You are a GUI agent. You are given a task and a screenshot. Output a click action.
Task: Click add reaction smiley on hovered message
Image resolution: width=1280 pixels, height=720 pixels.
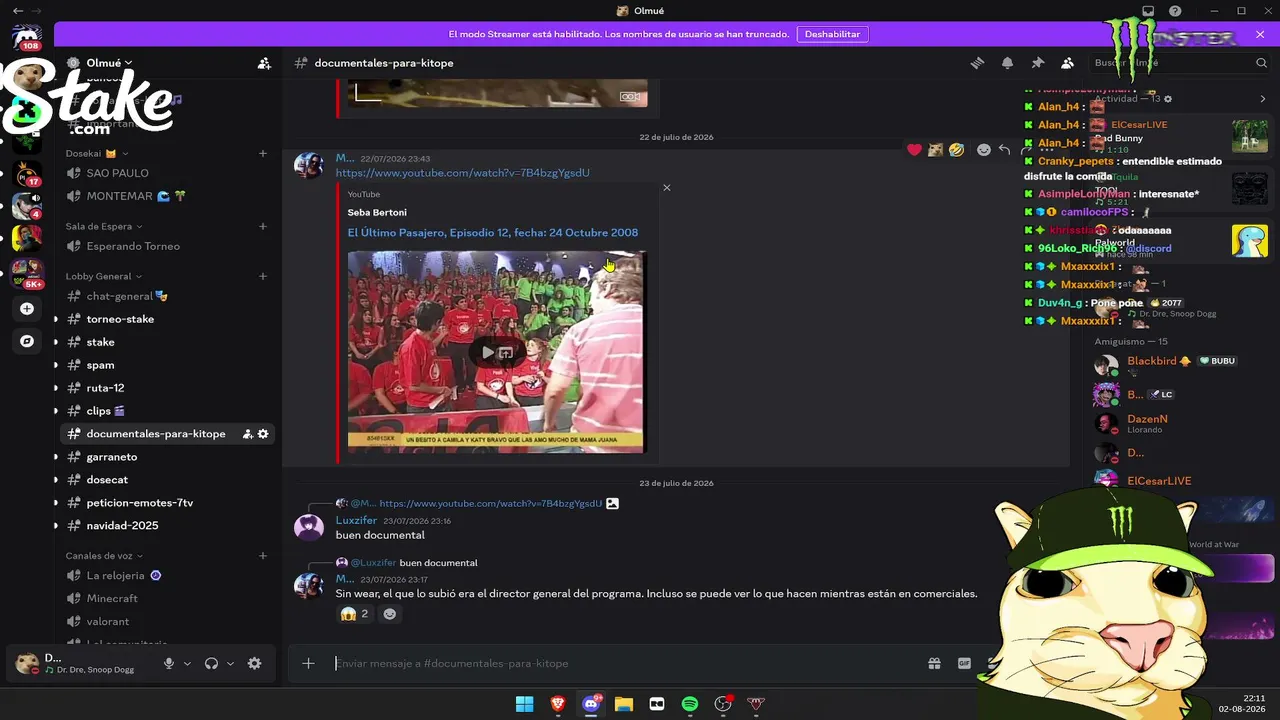pyautogui.click(x=984, y=150)
